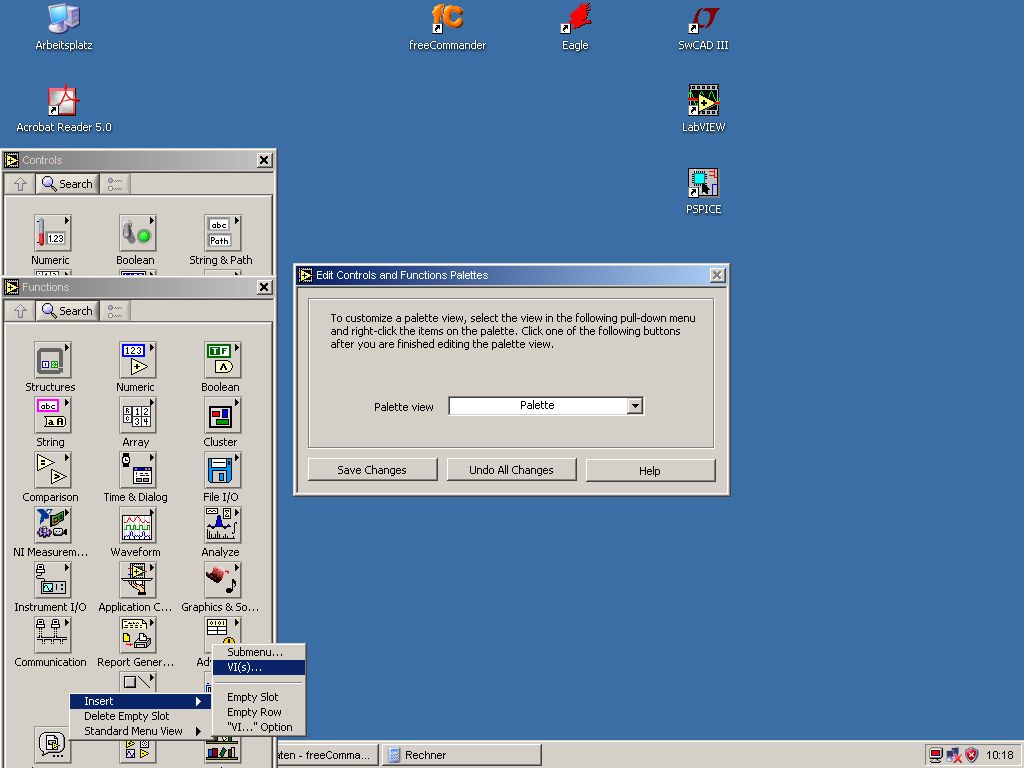Open Acrobat Reader 5.0 shortcut
This screenshot has width=1024, height=768.
click(63, 108)
